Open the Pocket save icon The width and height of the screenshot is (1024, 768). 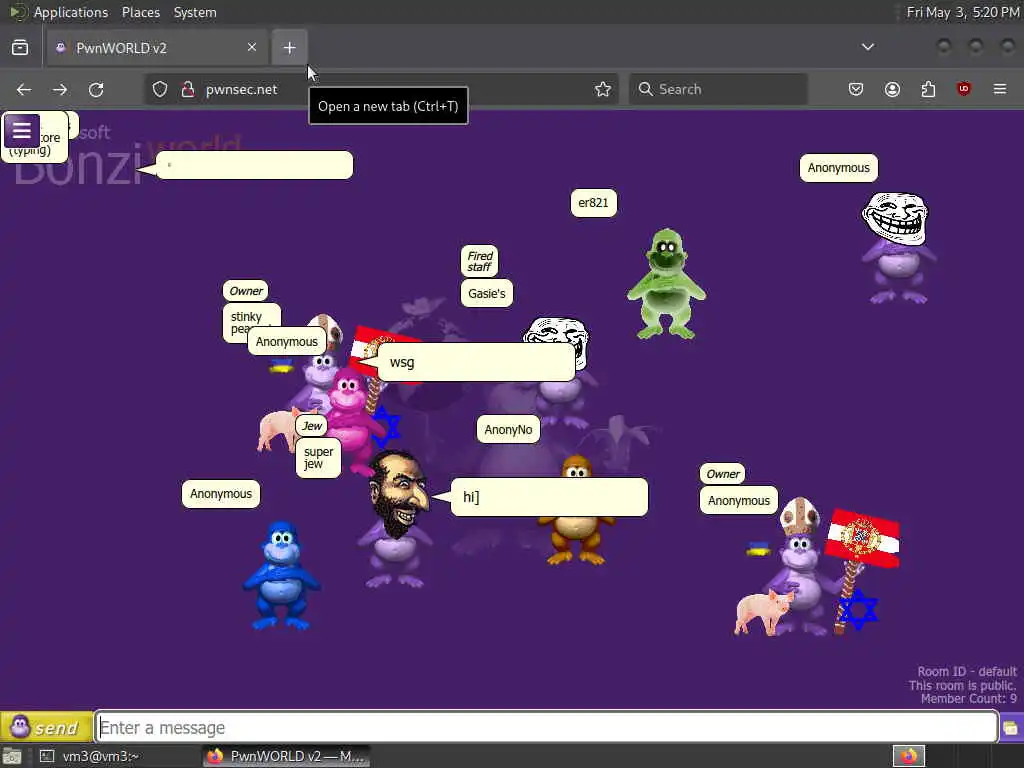[x=856, y=89]
